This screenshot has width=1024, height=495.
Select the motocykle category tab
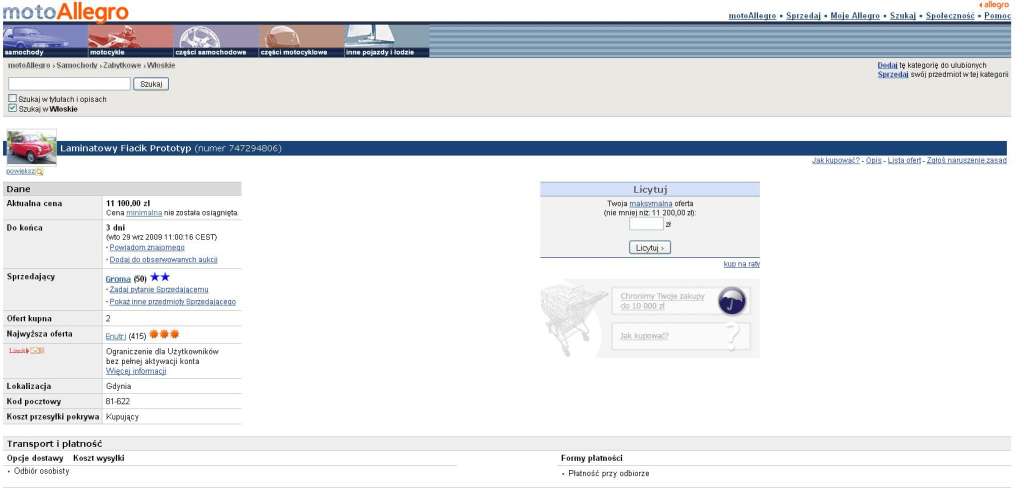[x=131, y=40]
